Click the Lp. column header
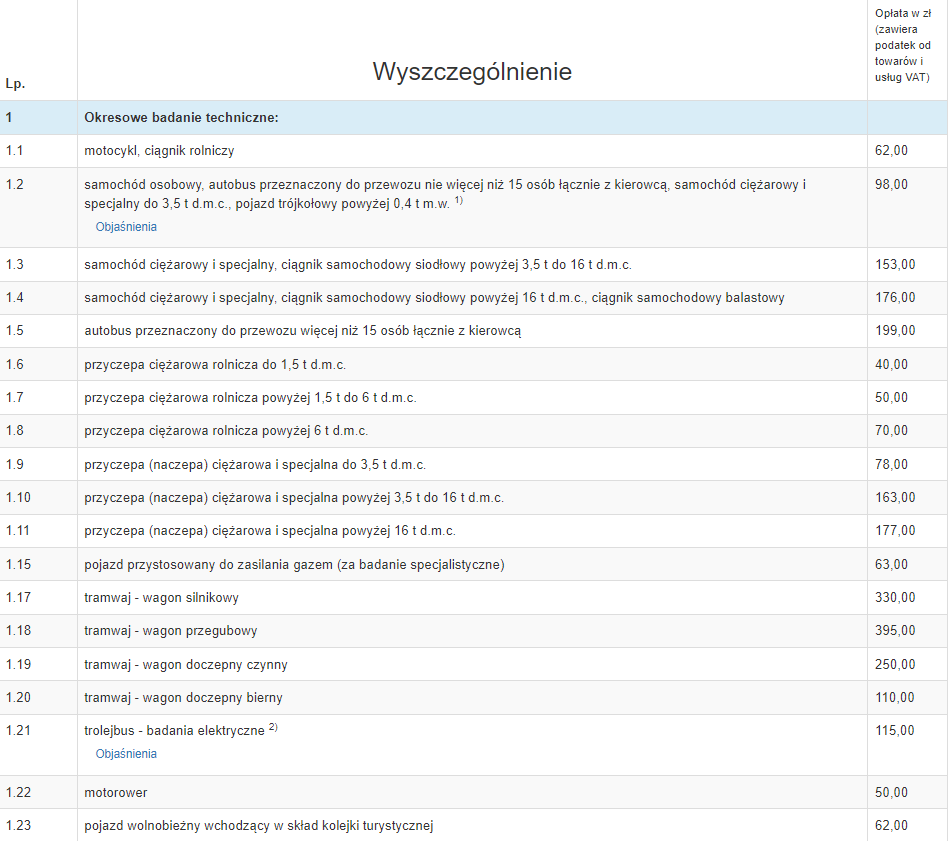This screenshot has height=841, width=948. coord(16,84)
